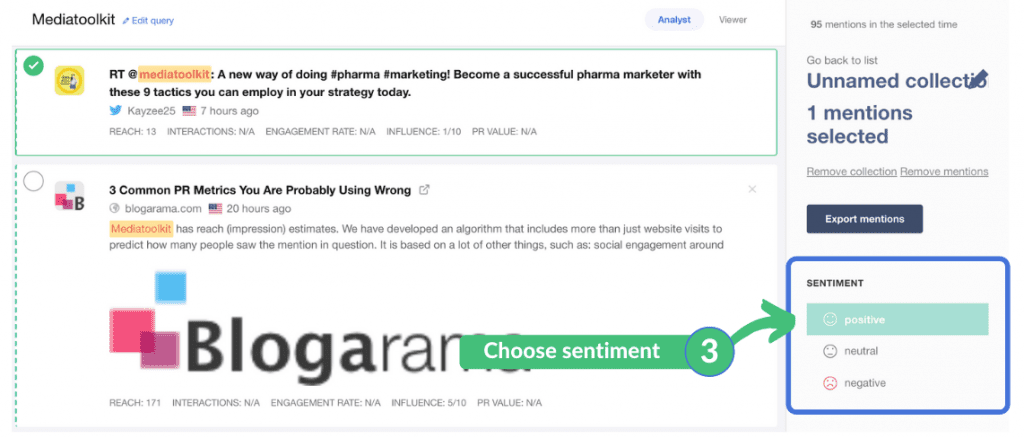Click the Remove collection link
Viewport: 1024px width, 438px height.
(x=851, y=172)
